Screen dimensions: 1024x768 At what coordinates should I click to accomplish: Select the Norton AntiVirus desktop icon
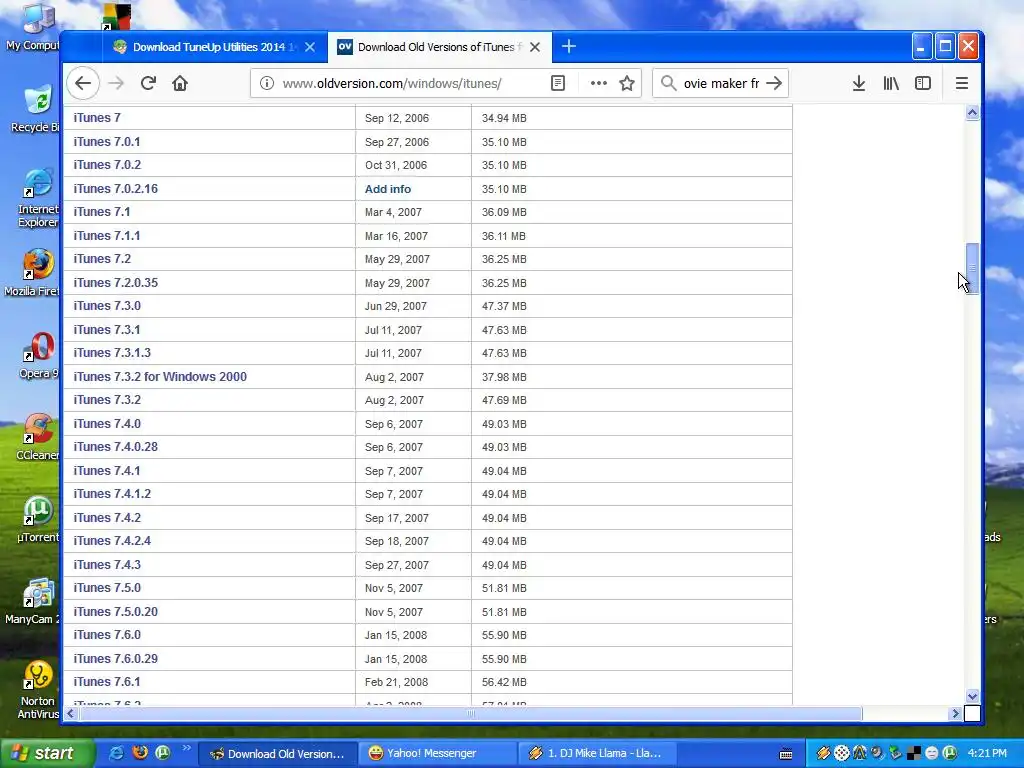[x=37, y=690]
